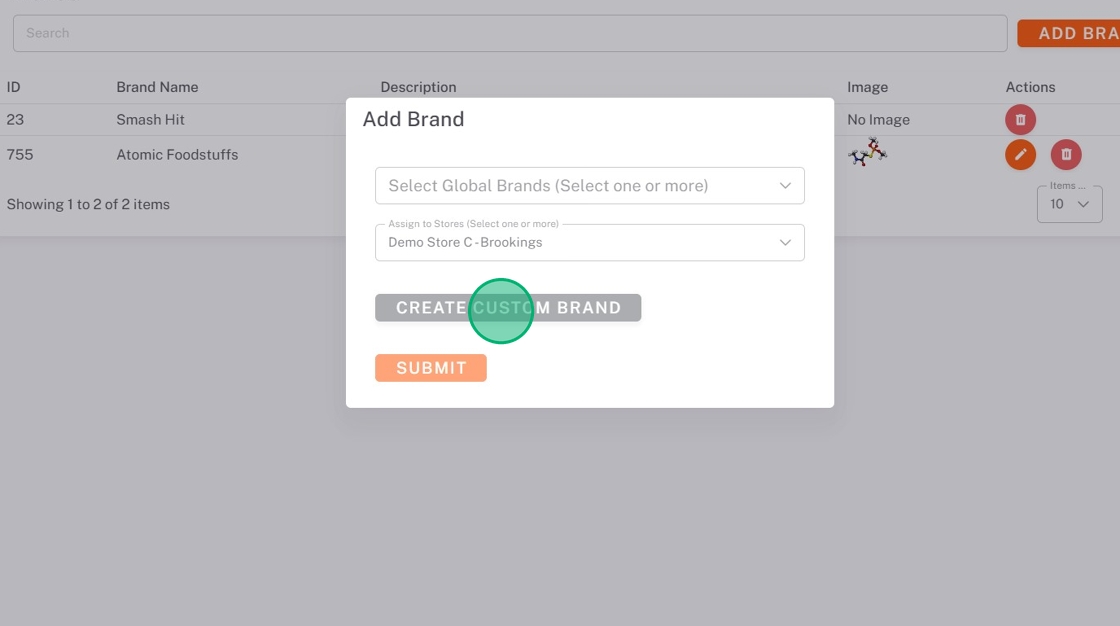Delete the Smash Hit brand

[x=1020, y=120]
